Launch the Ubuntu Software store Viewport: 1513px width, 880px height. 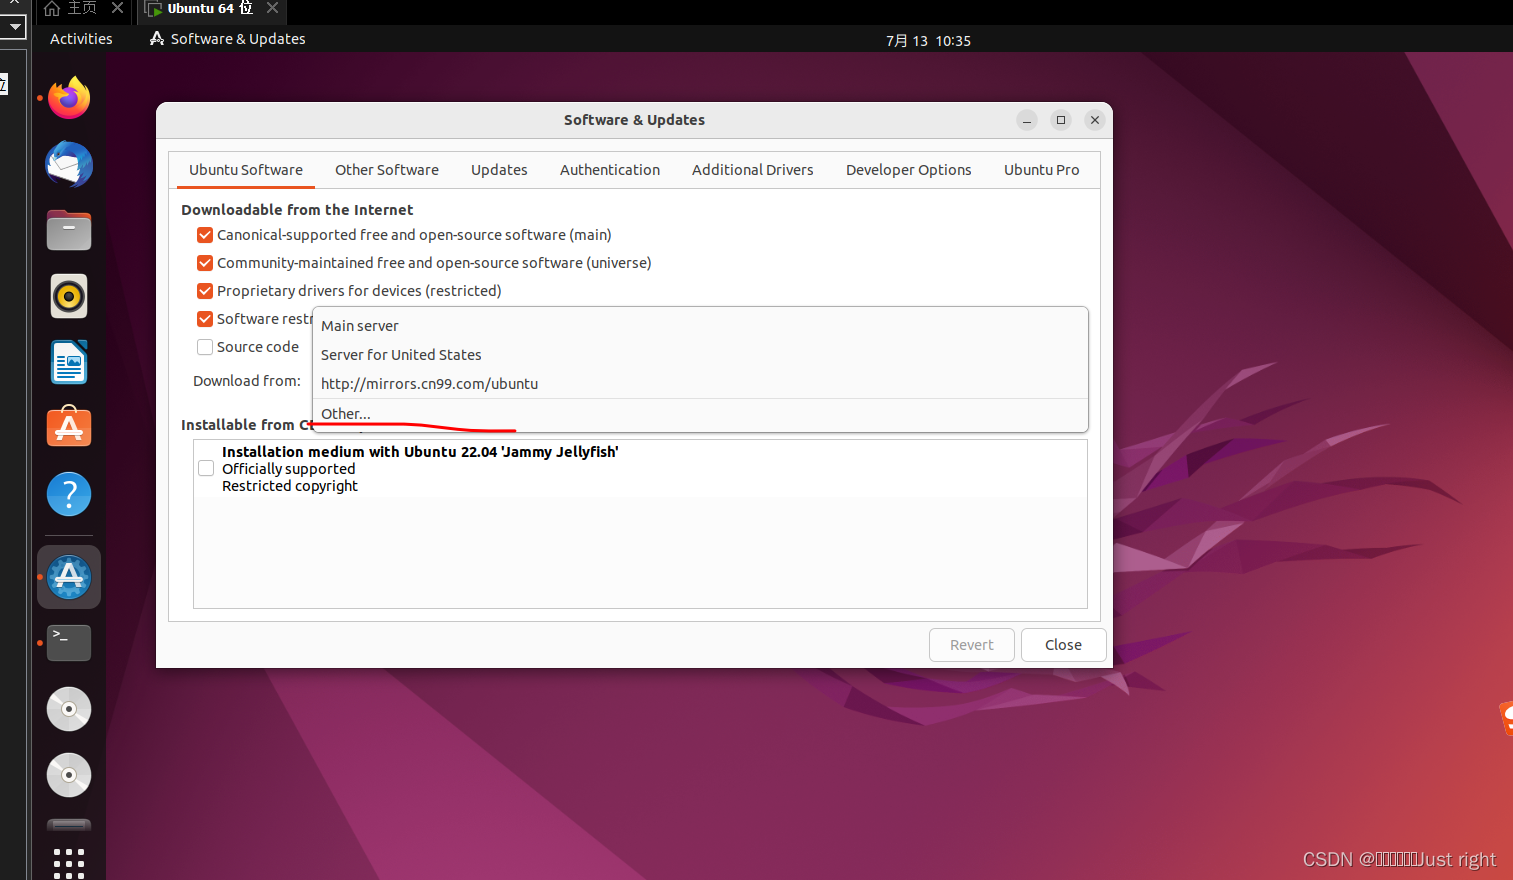[68, 427]
